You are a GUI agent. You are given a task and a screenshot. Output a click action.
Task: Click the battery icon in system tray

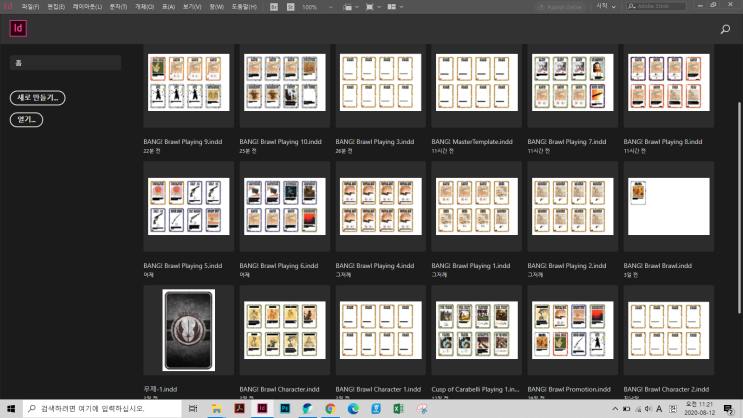[x=626, y=409]
